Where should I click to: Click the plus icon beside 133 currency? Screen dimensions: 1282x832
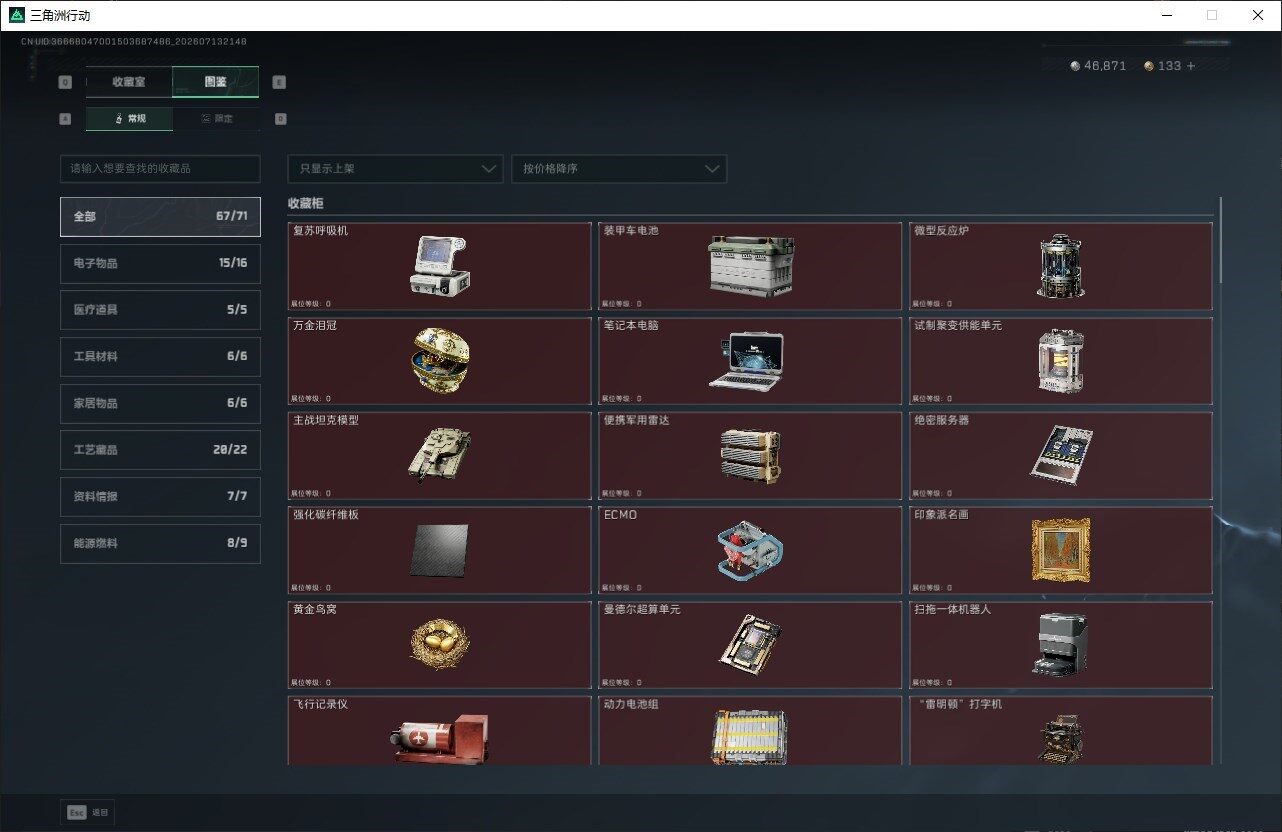pos(1190,66)
